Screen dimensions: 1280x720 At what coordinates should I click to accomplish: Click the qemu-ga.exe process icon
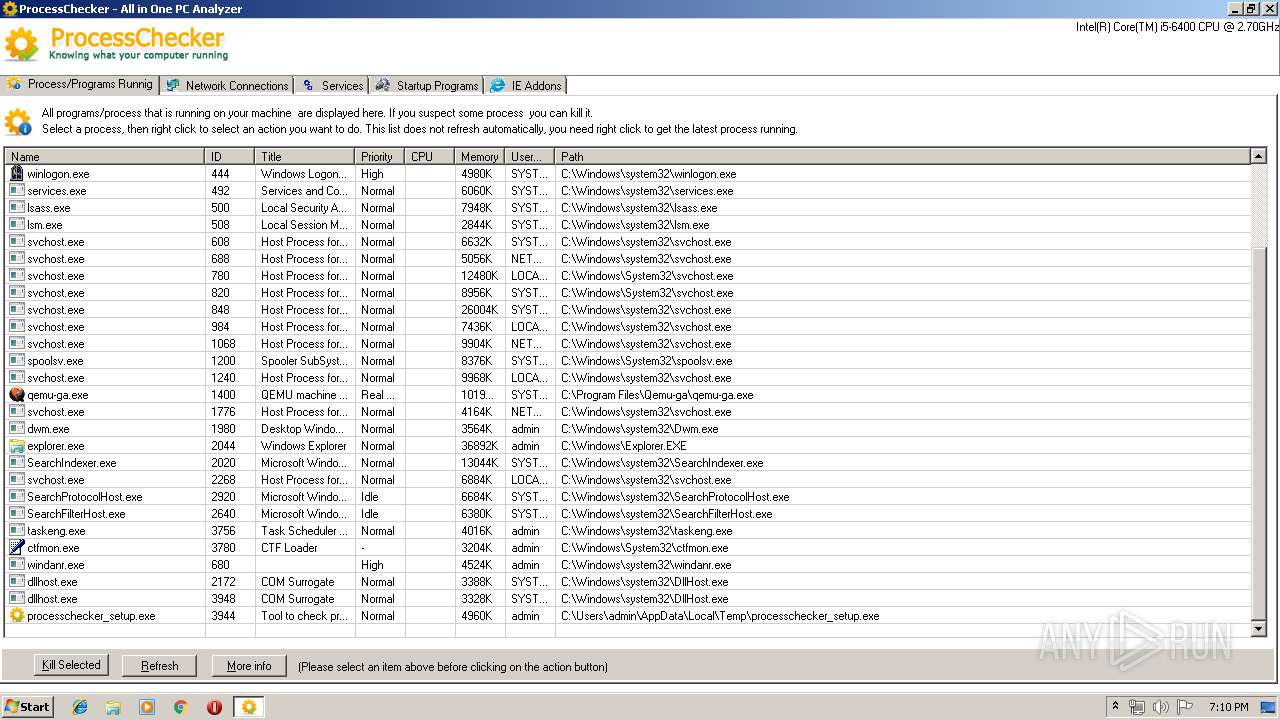click(16, 395)
